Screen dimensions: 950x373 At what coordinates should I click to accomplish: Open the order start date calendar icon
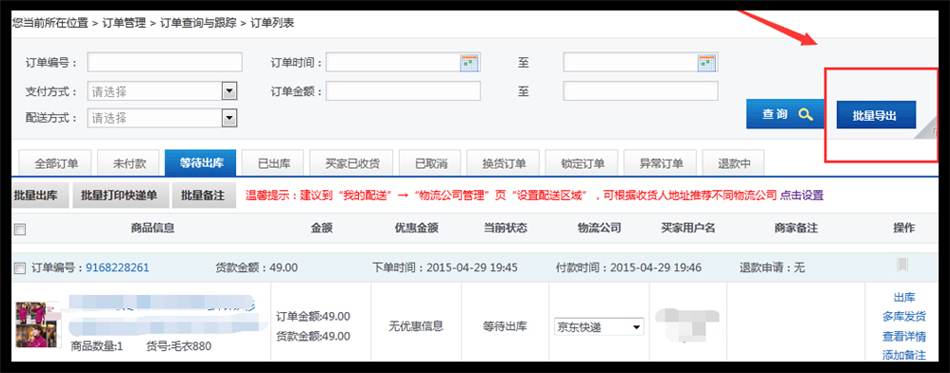point(470,62)
